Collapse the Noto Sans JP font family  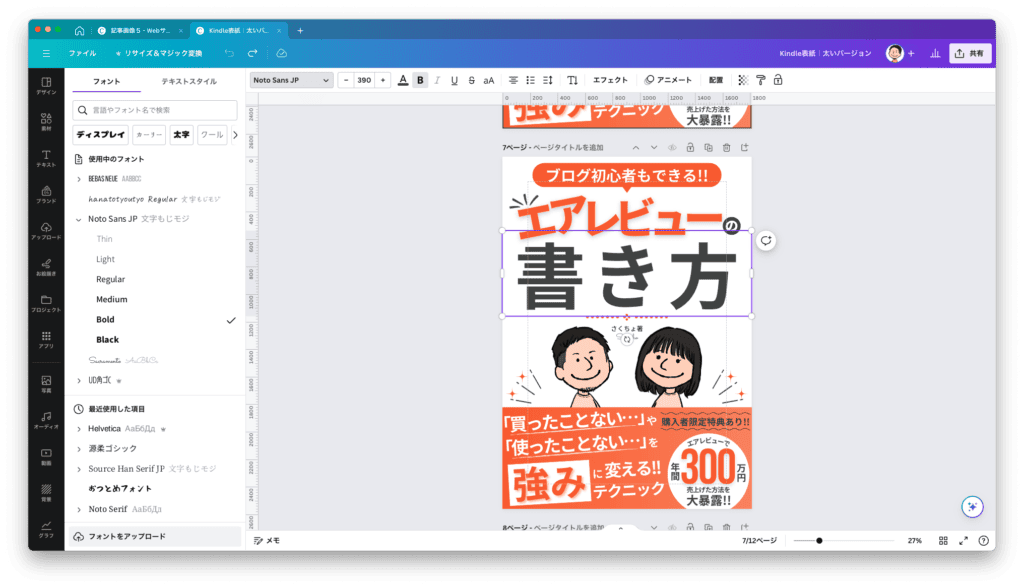click(x=79, y=220)
